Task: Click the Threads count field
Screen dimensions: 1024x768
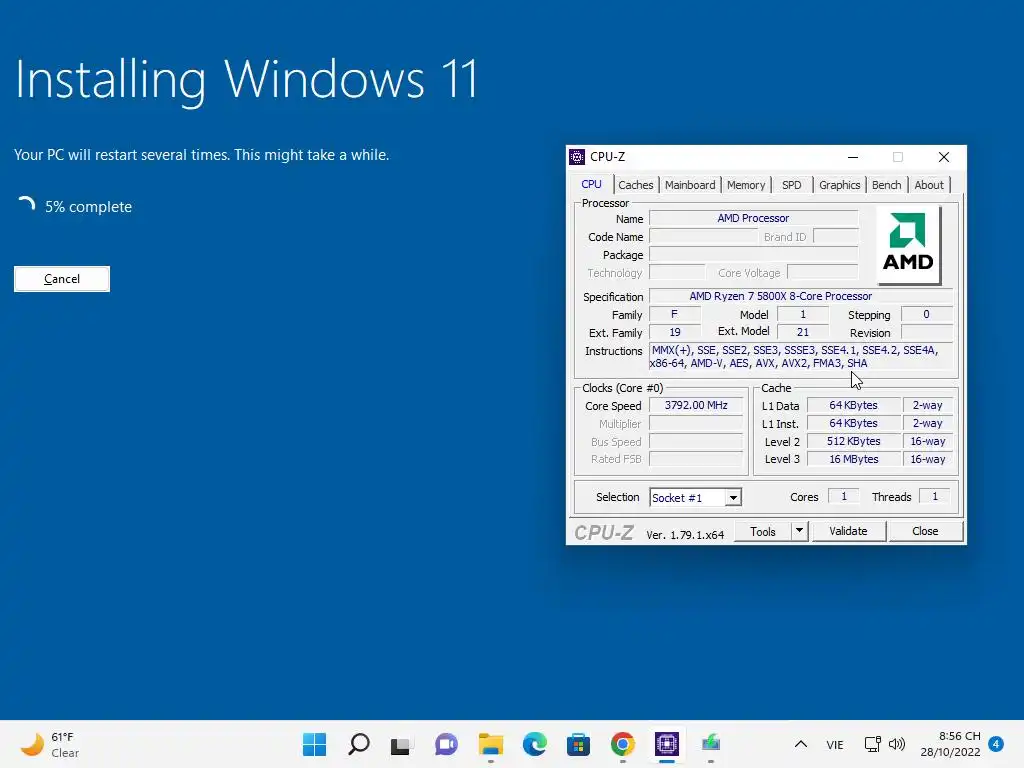Action: pos(935,496)
